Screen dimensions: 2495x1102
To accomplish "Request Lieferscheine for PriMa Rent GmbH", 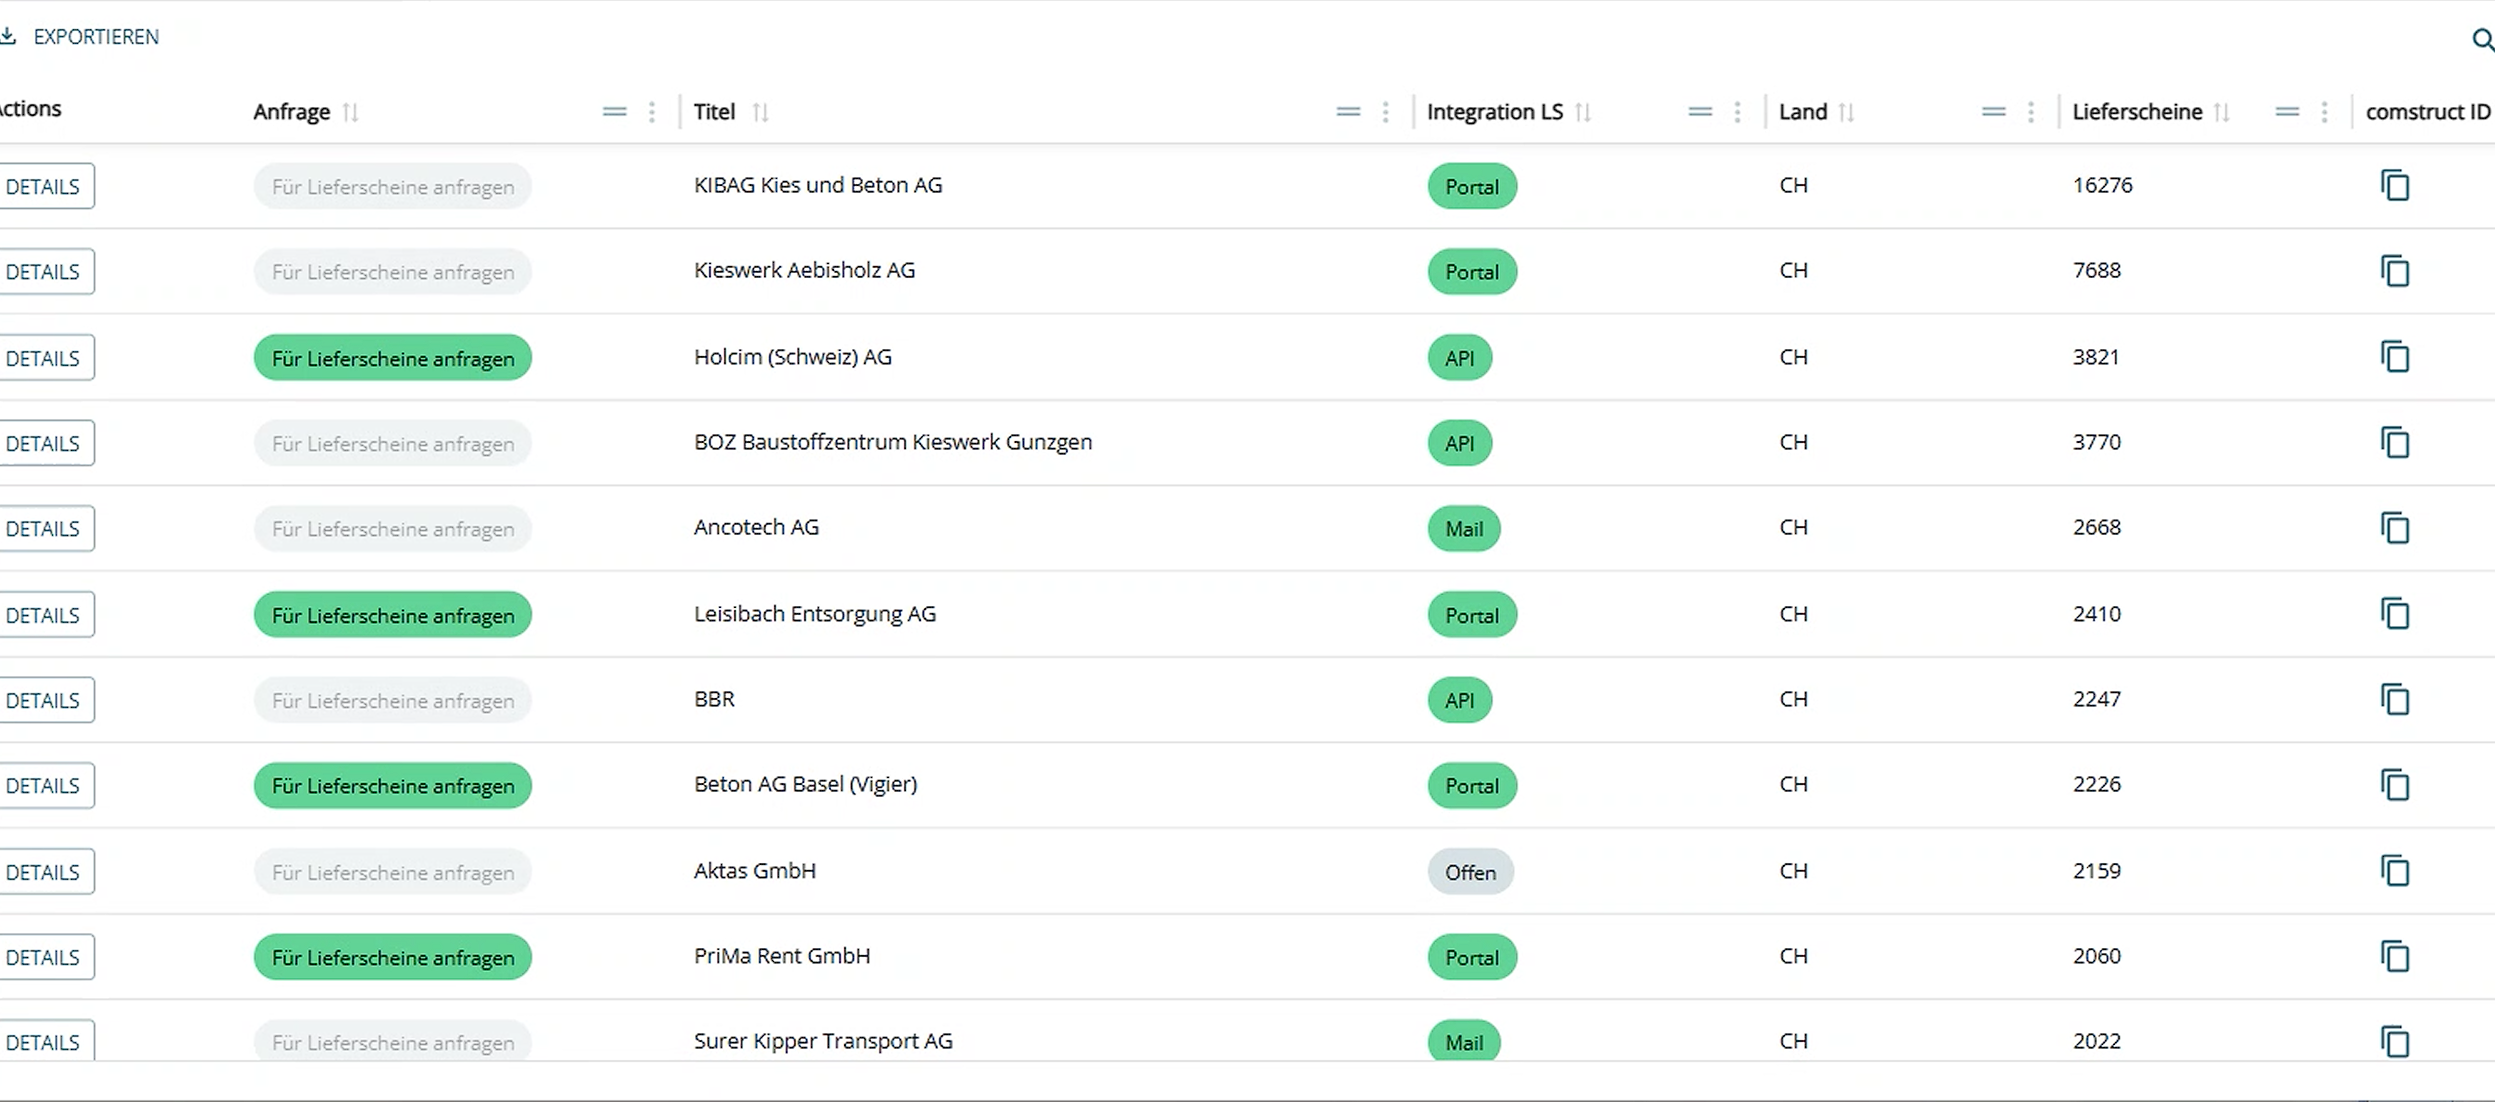I will click(392, 957).
